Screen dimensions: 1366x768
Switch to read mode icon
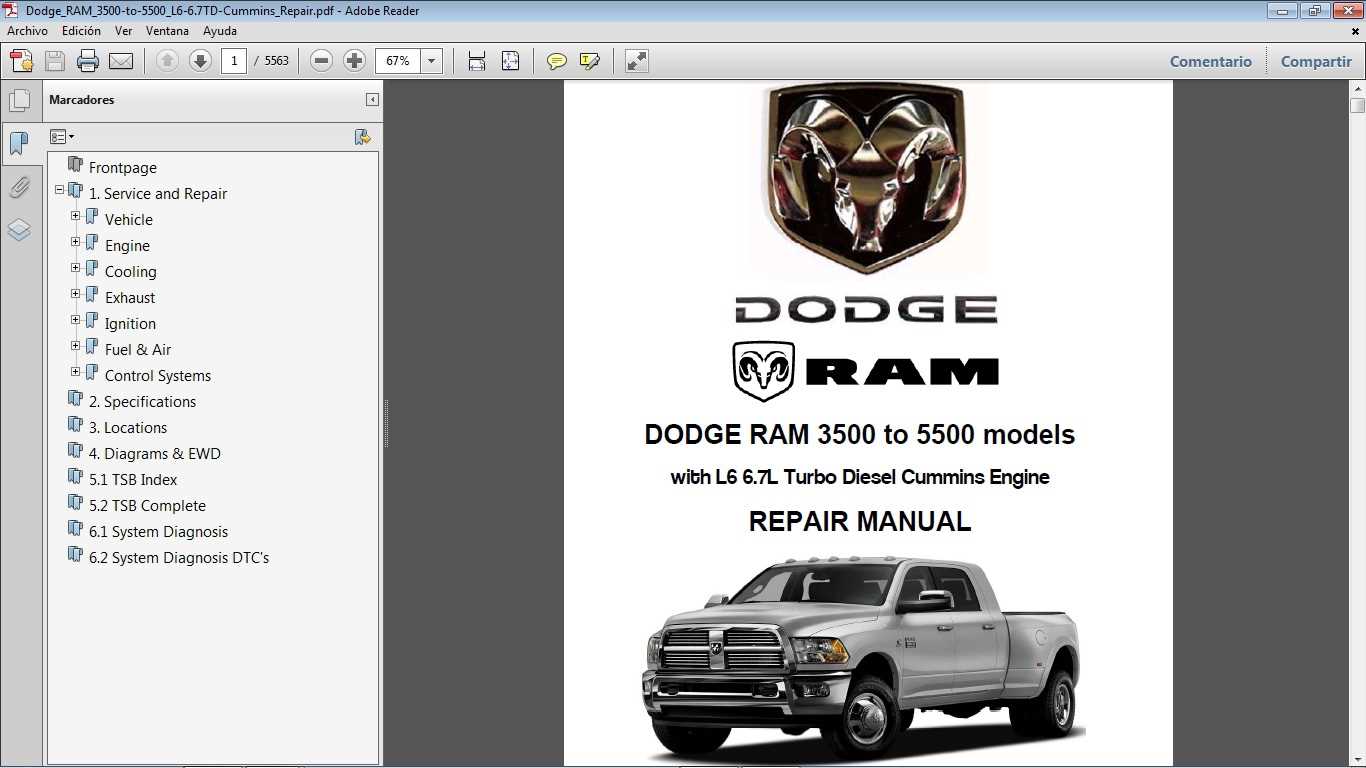(636, 61)
